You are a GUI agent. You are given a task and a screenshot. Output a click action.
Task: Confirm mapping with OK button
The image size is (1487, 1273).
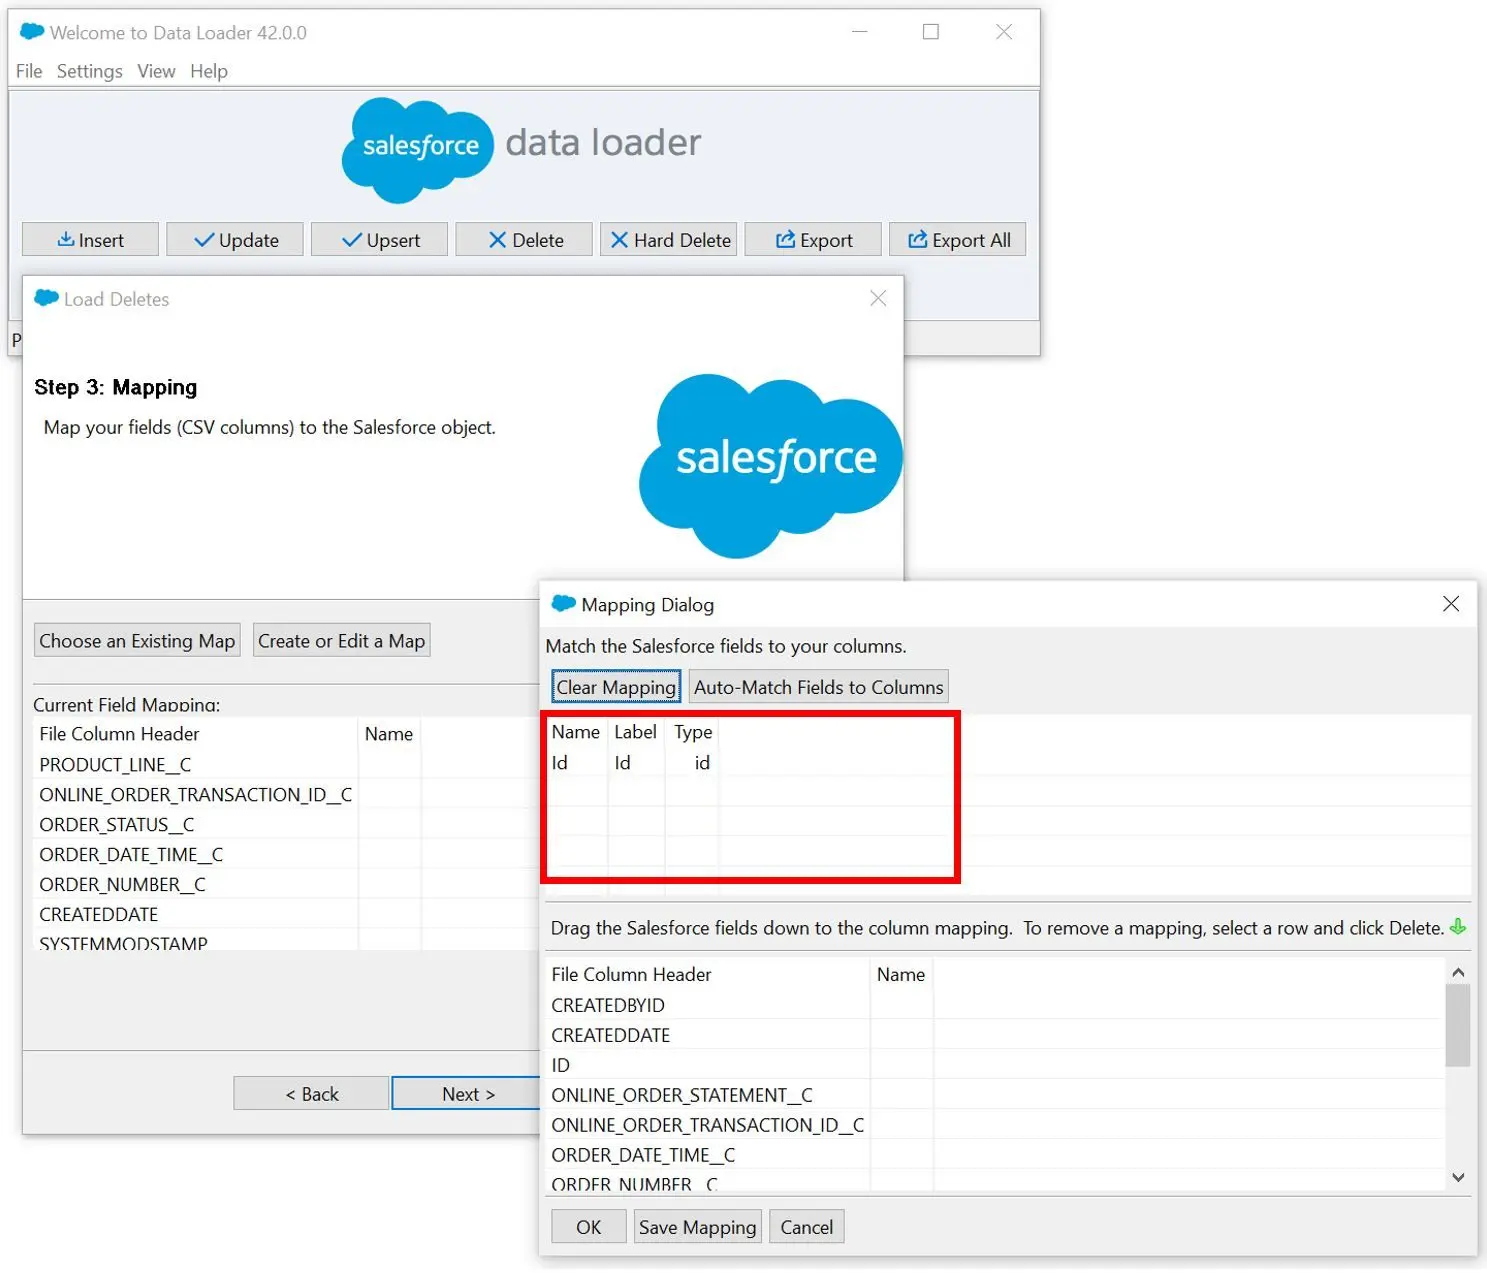[589, 1227]
